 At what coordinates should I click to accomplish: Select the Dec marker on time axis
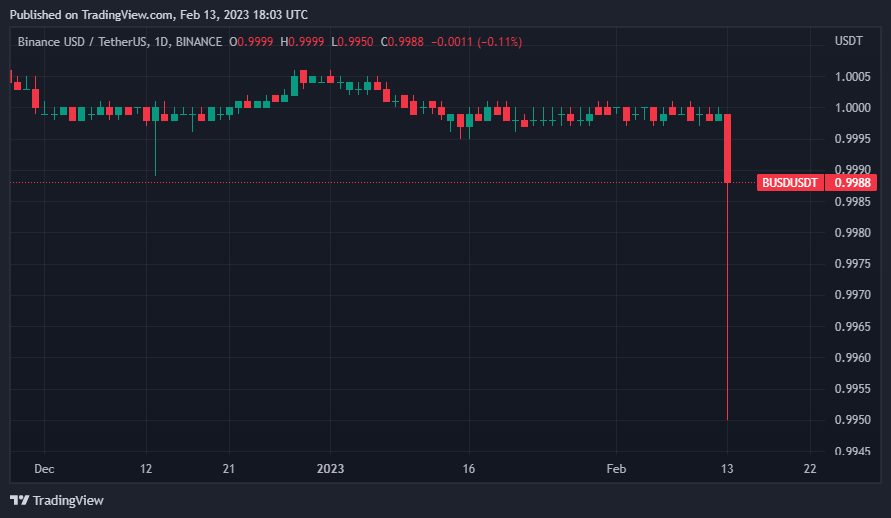44,469
